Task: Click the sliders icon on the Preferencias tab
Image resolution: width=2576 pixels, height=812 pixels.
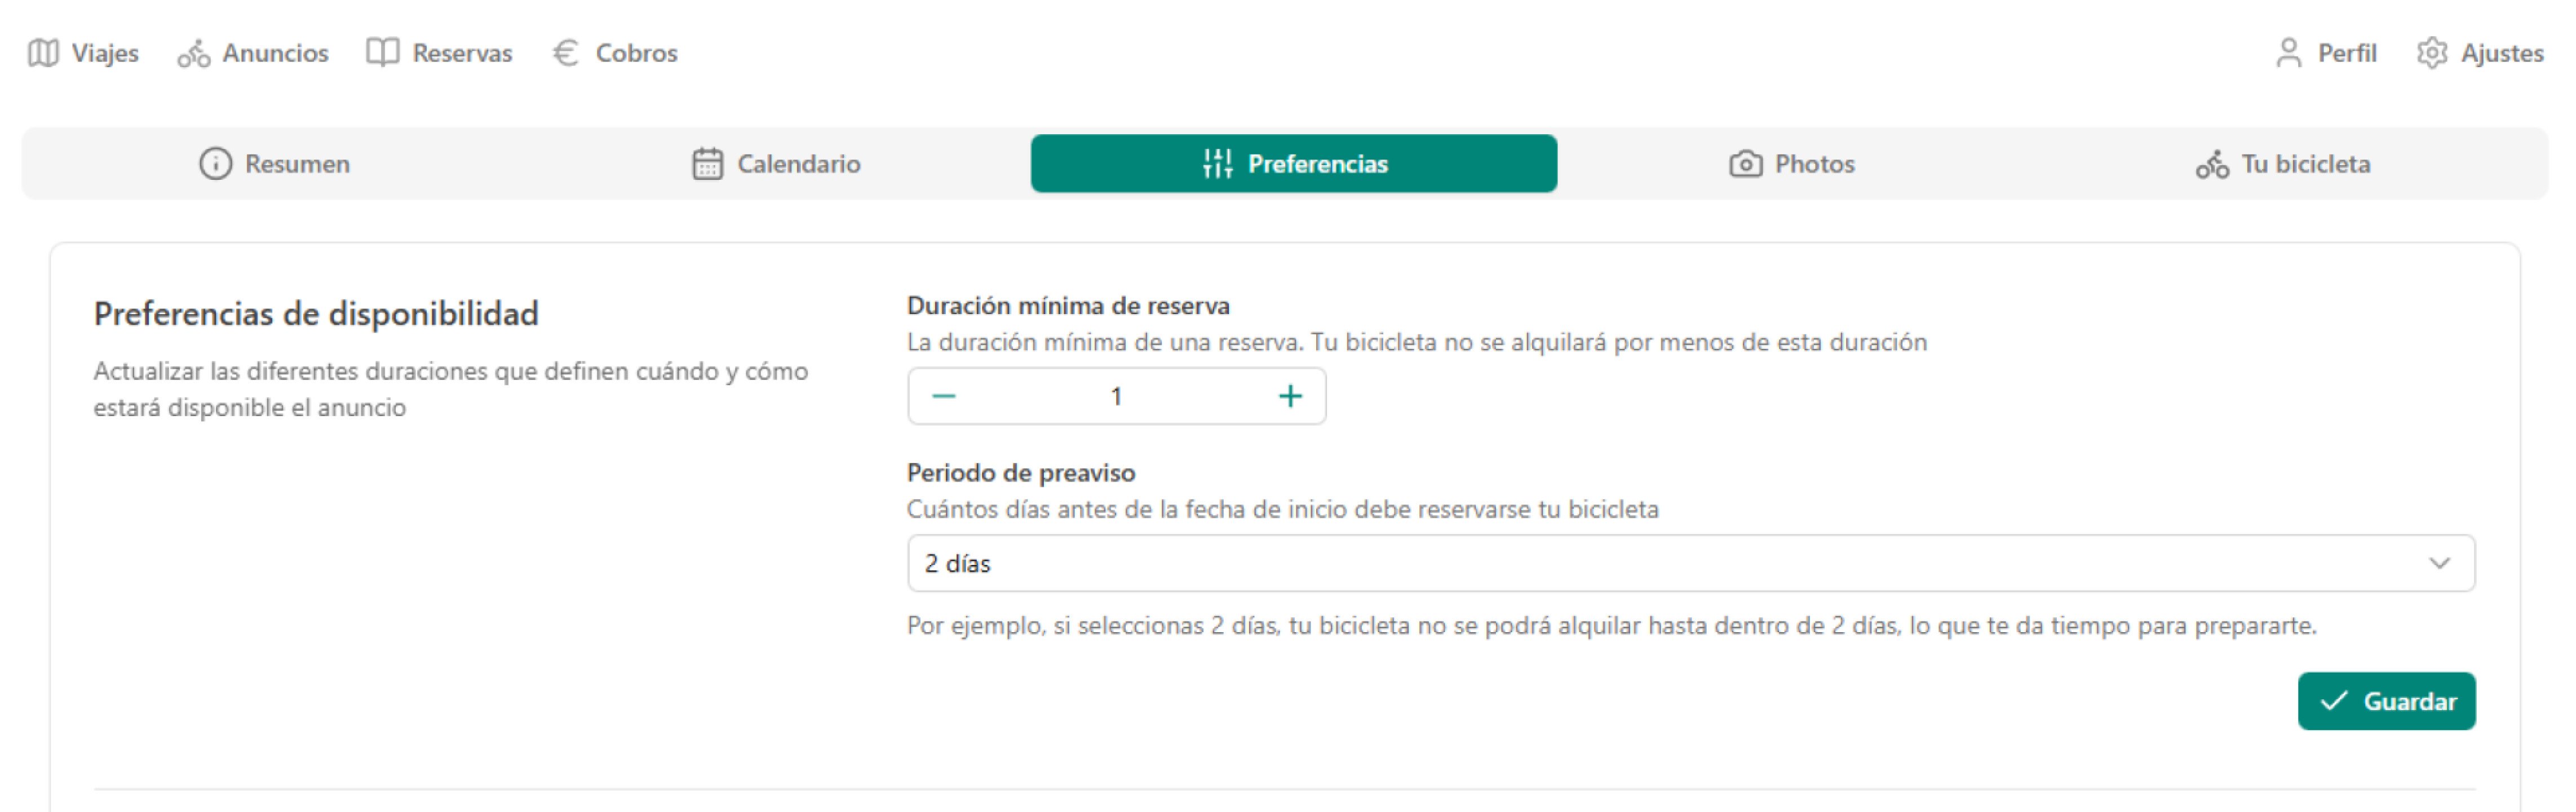Action: [x=1217, y=163]
